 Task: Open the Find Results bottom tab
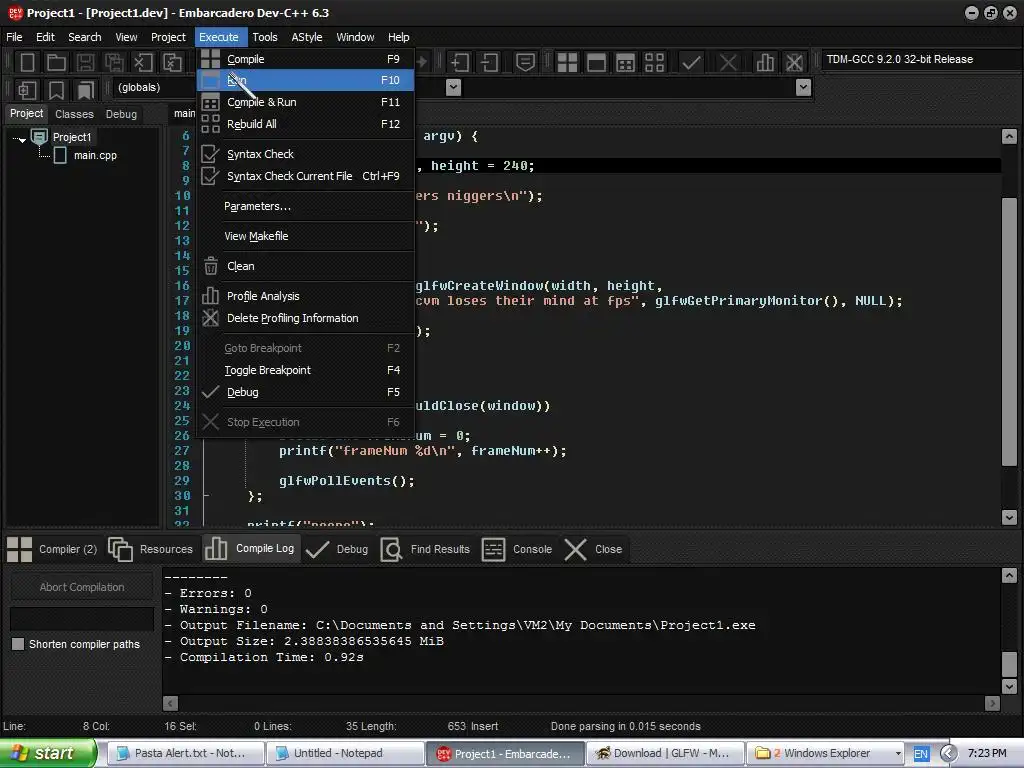pyautogui.click(x=425, y=549)
